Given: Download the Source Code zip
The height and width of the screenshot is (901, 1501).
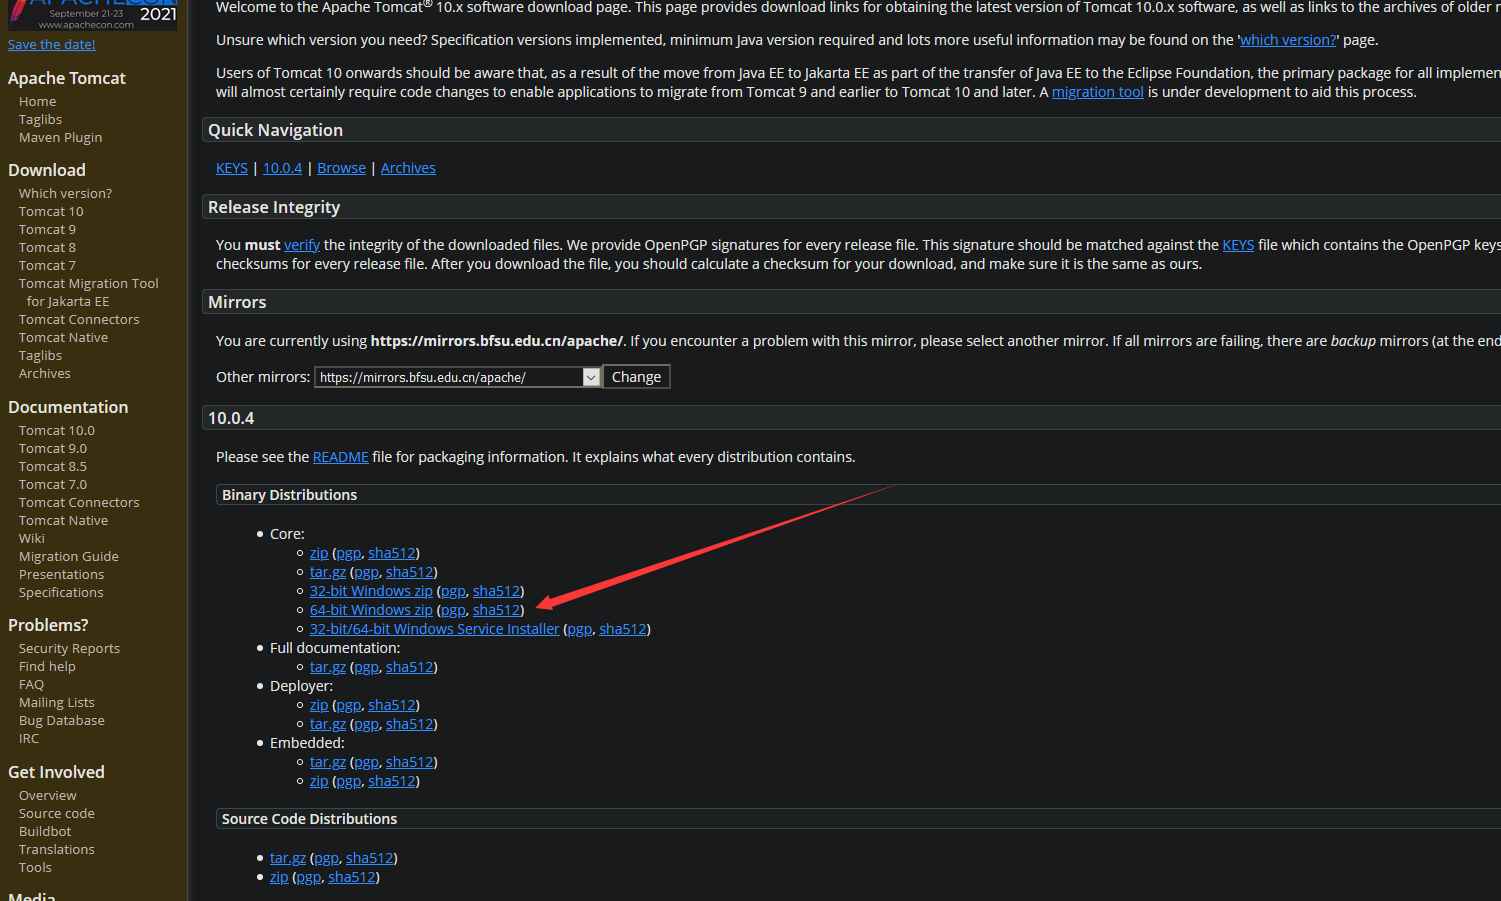Looking at the screenshot, I should [x=279, y=877].
